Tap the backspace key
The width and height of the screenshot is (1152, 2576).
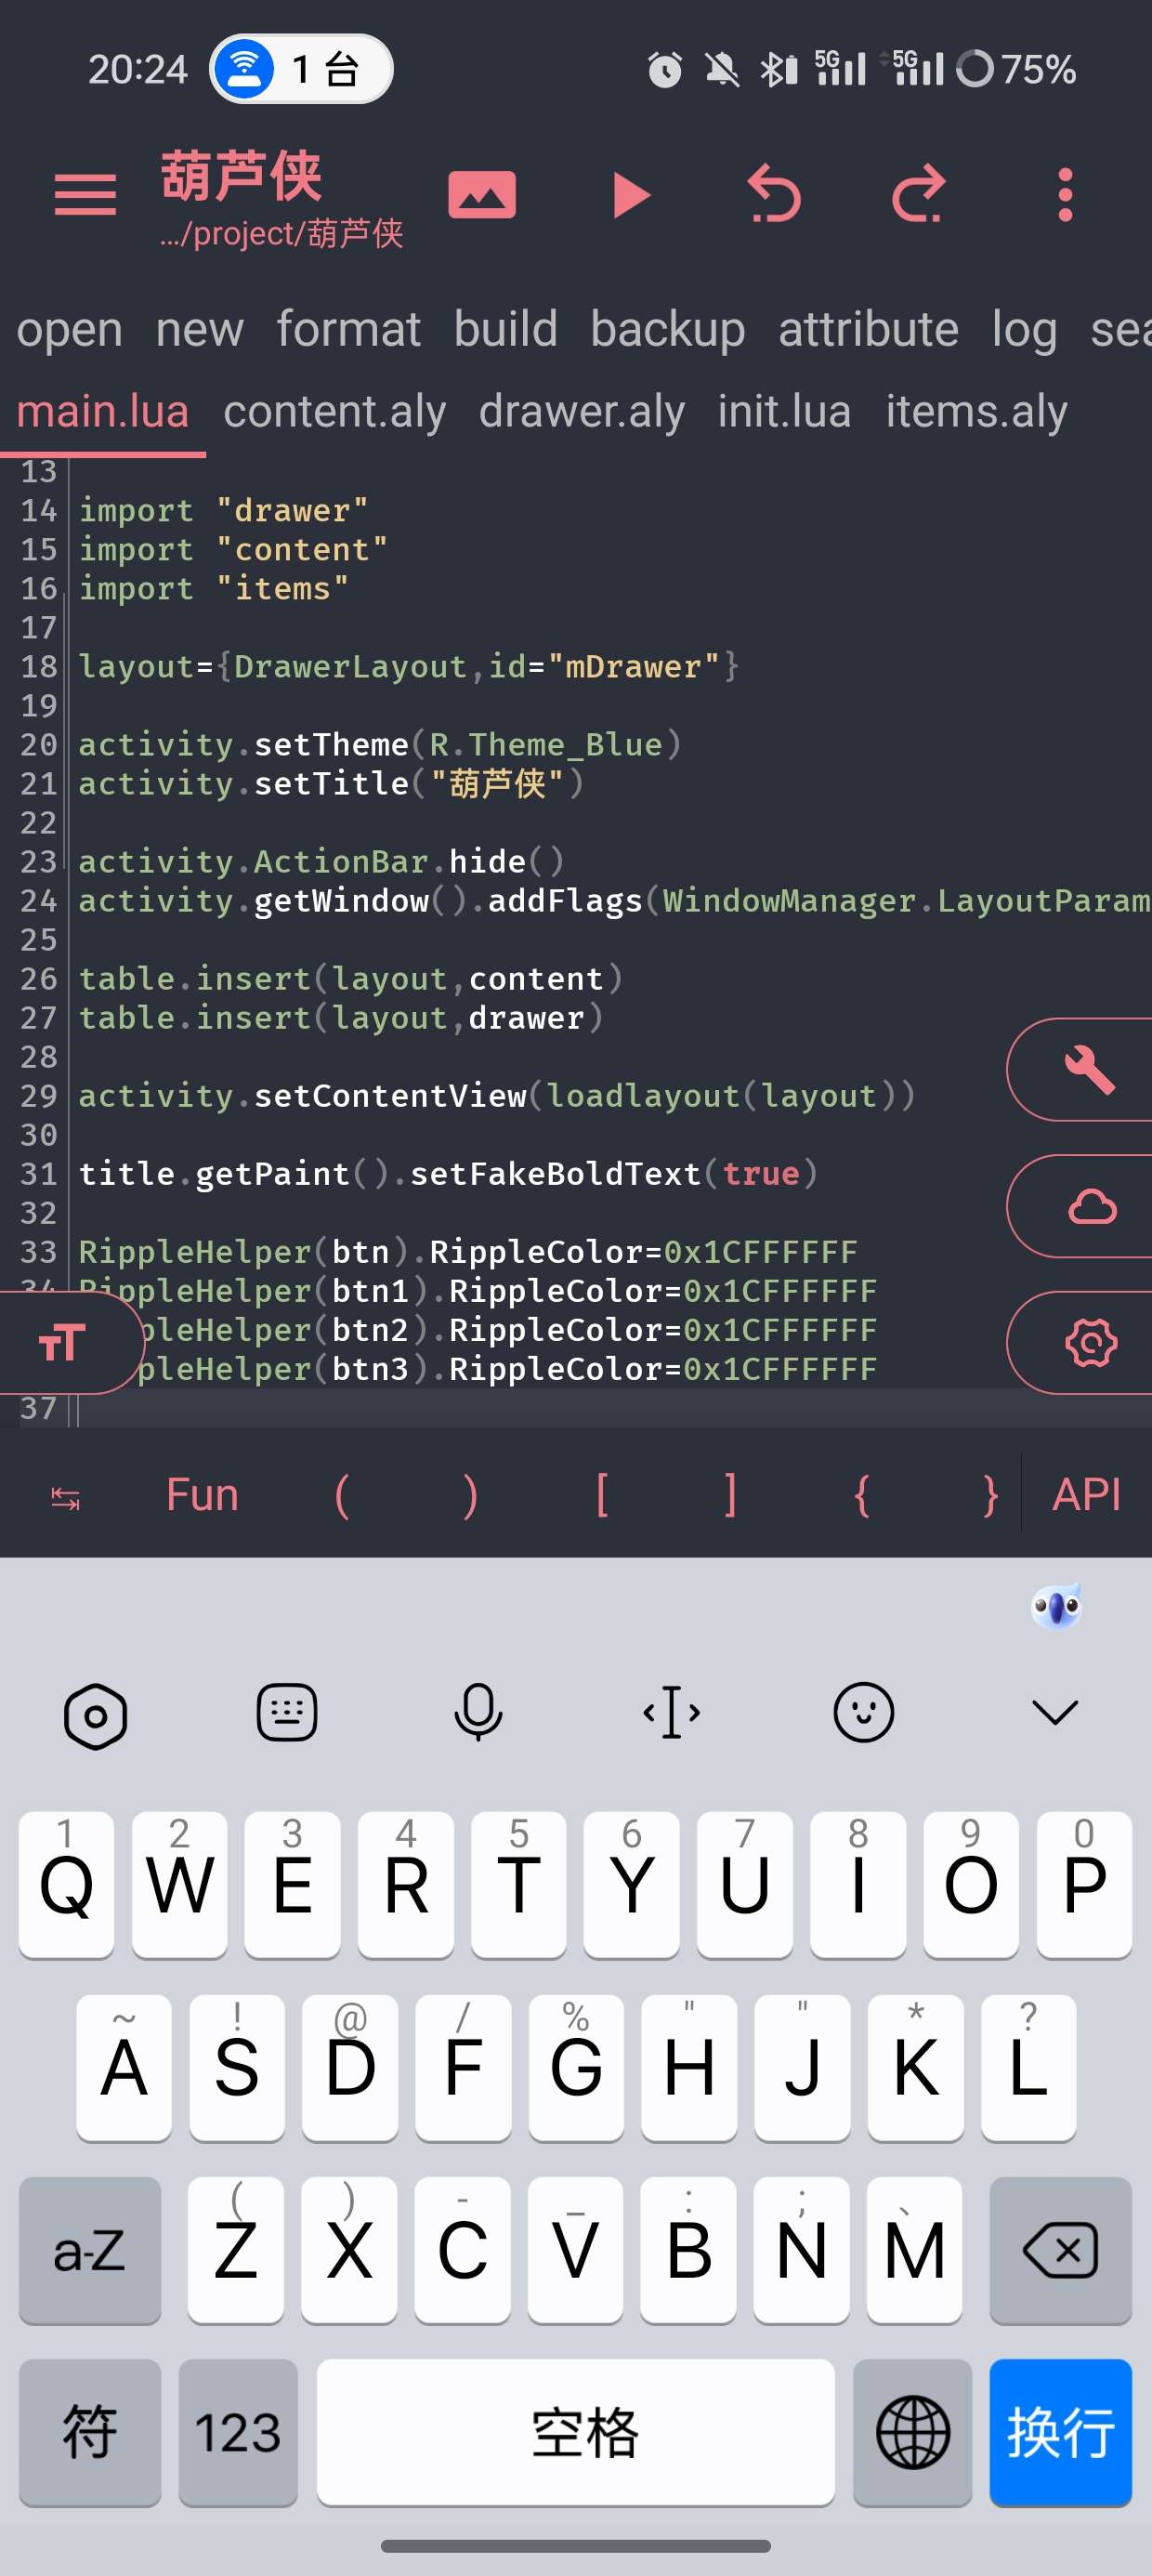pyautogui.click(x=1061, y=2251)
